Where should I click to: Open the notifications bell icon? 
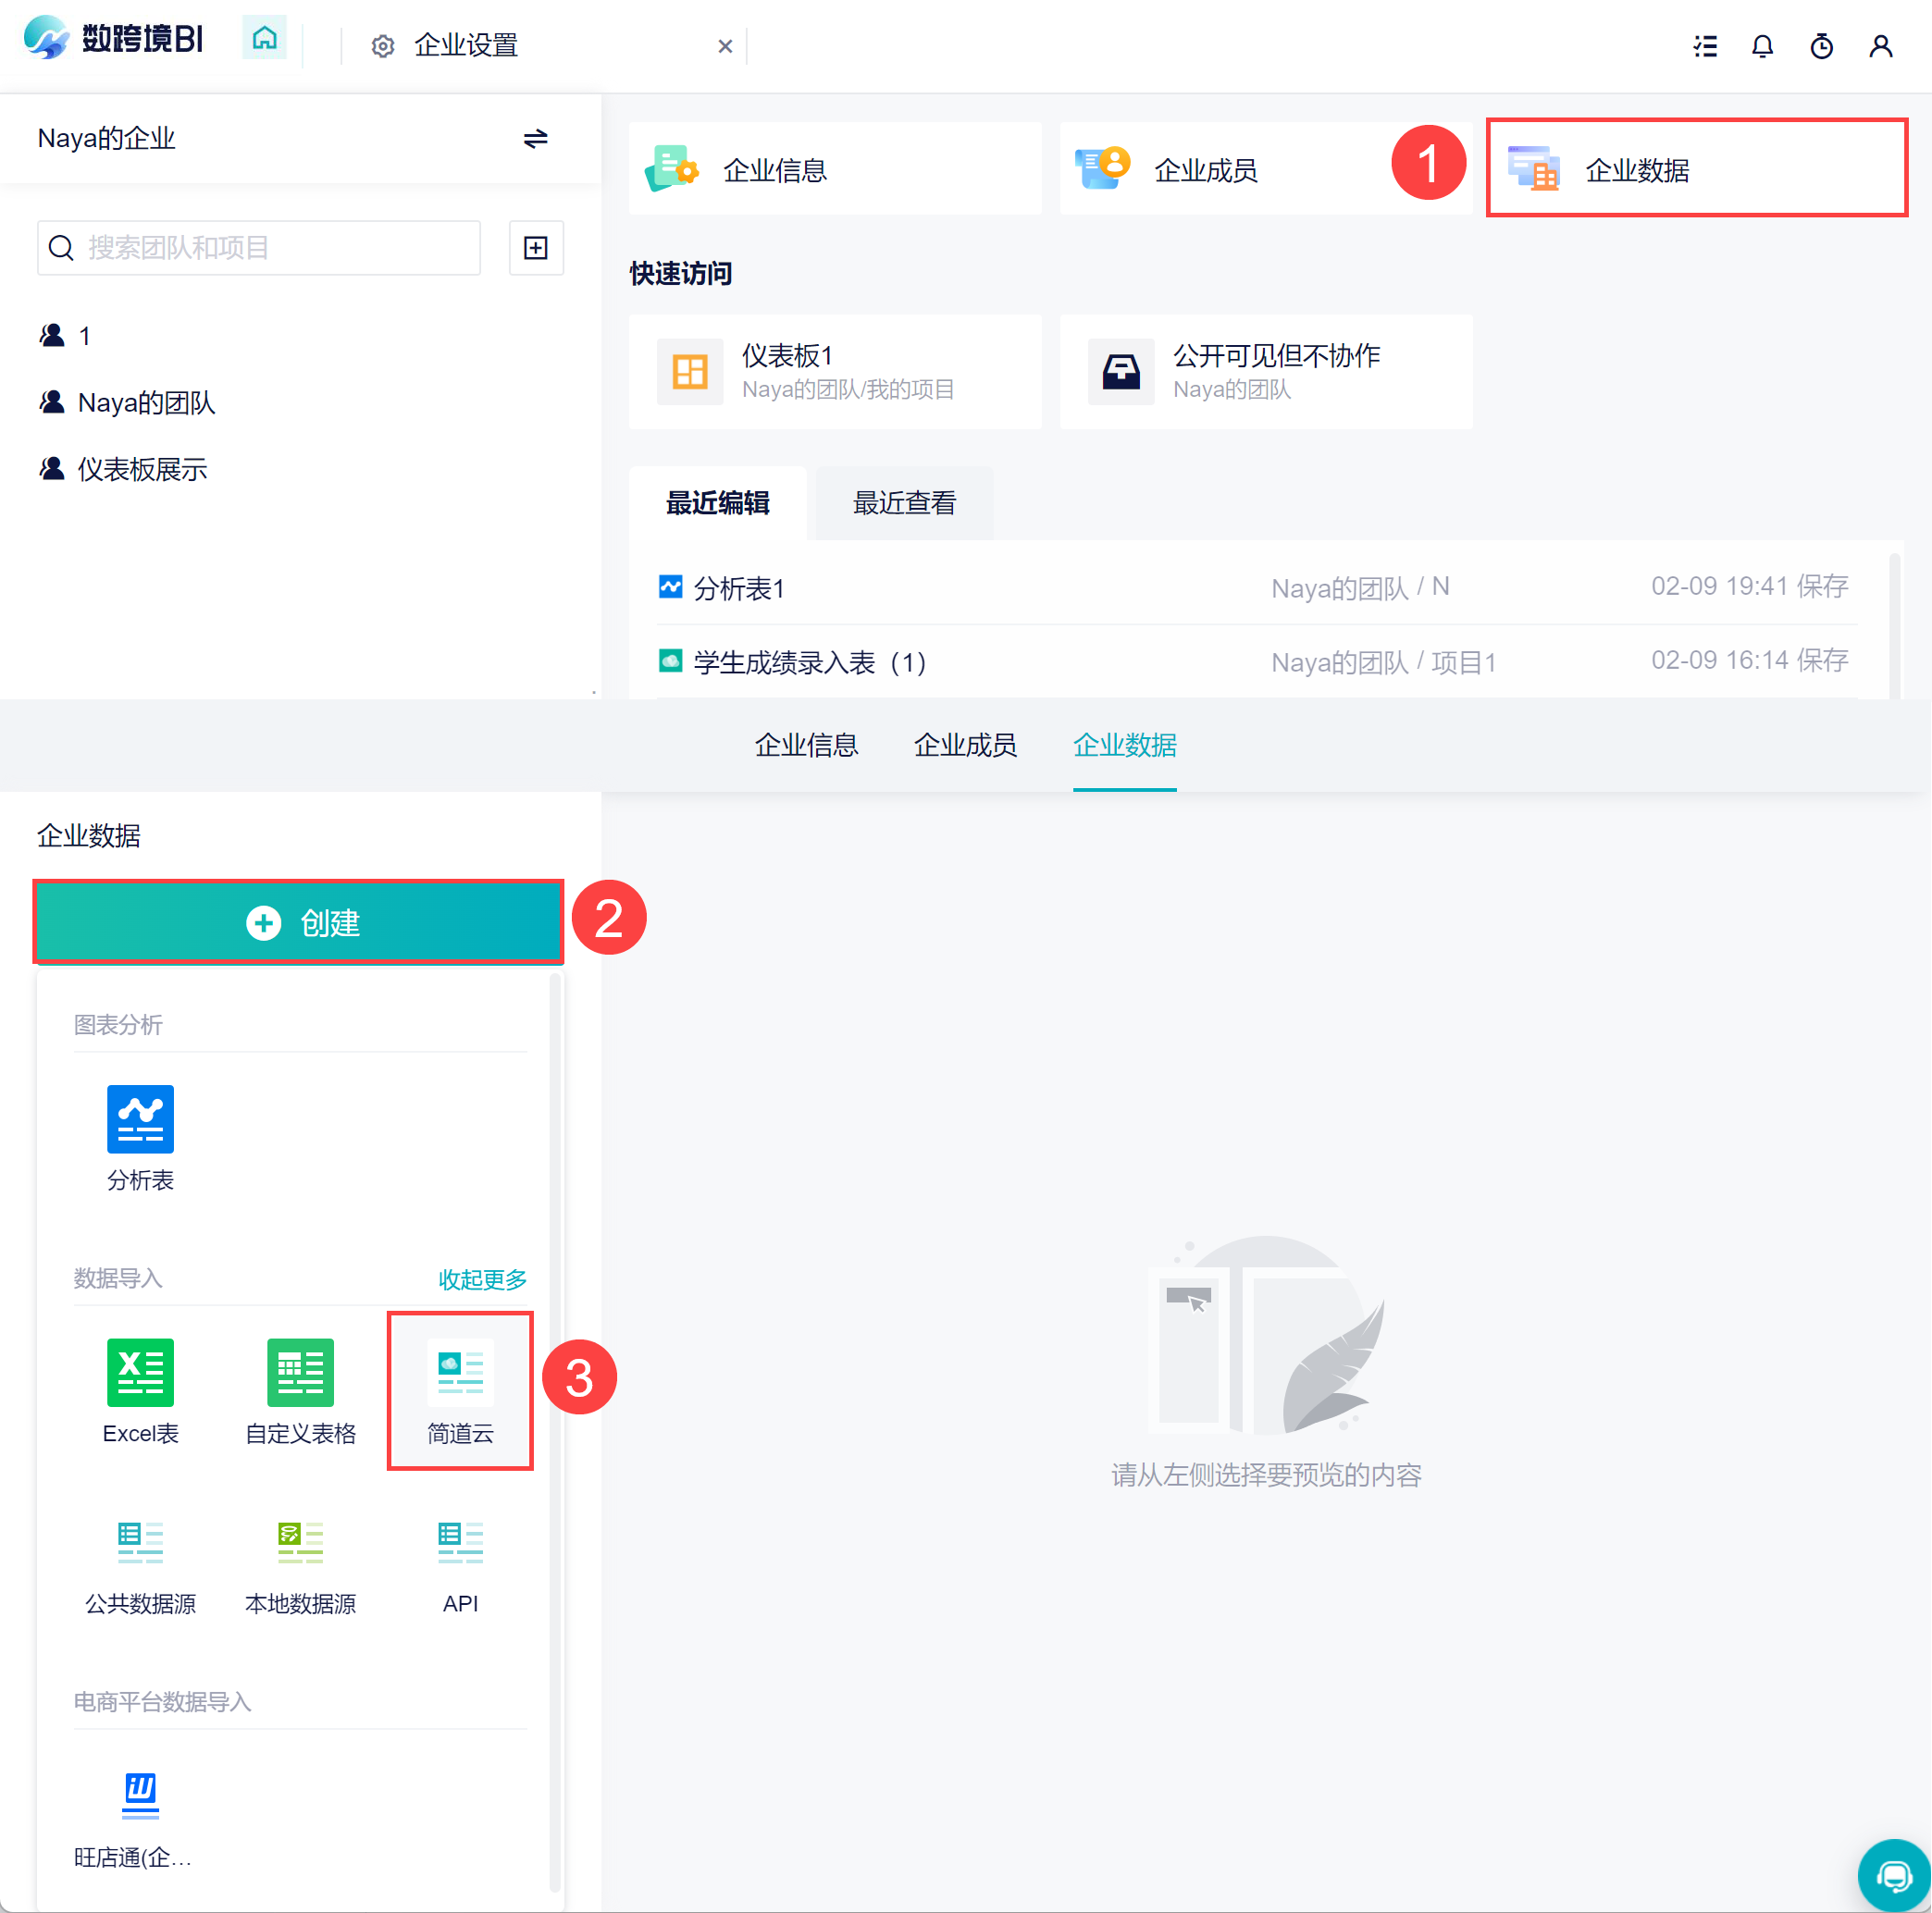pos(1762,46)
